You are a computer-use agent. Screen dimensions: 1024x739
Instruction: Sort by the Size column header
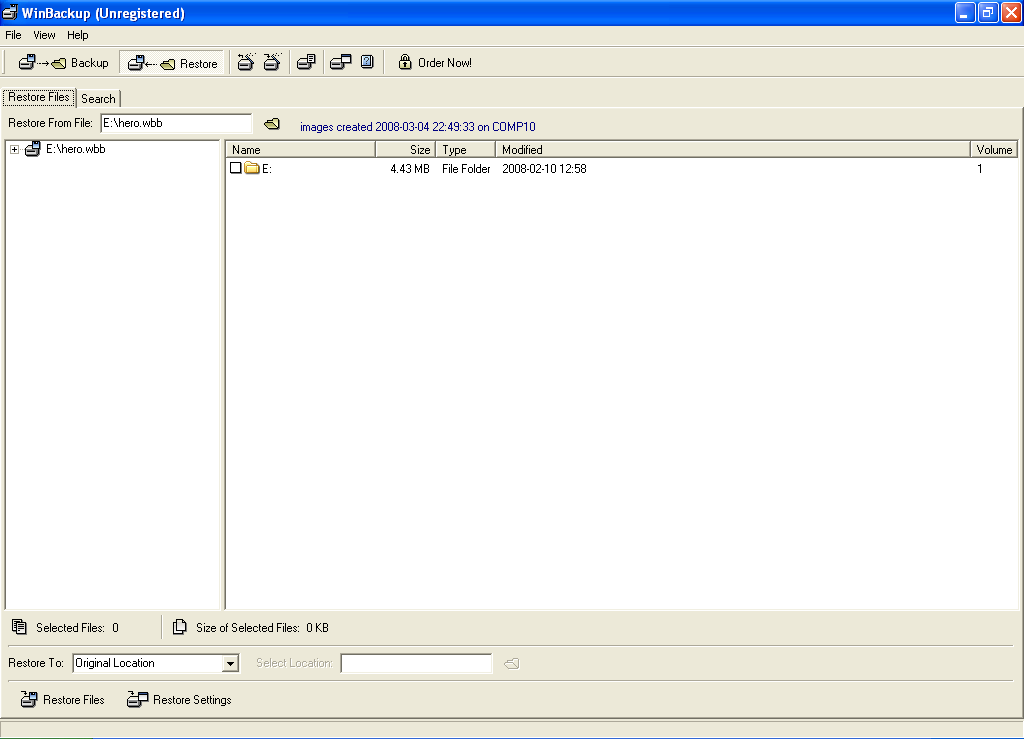406,149
